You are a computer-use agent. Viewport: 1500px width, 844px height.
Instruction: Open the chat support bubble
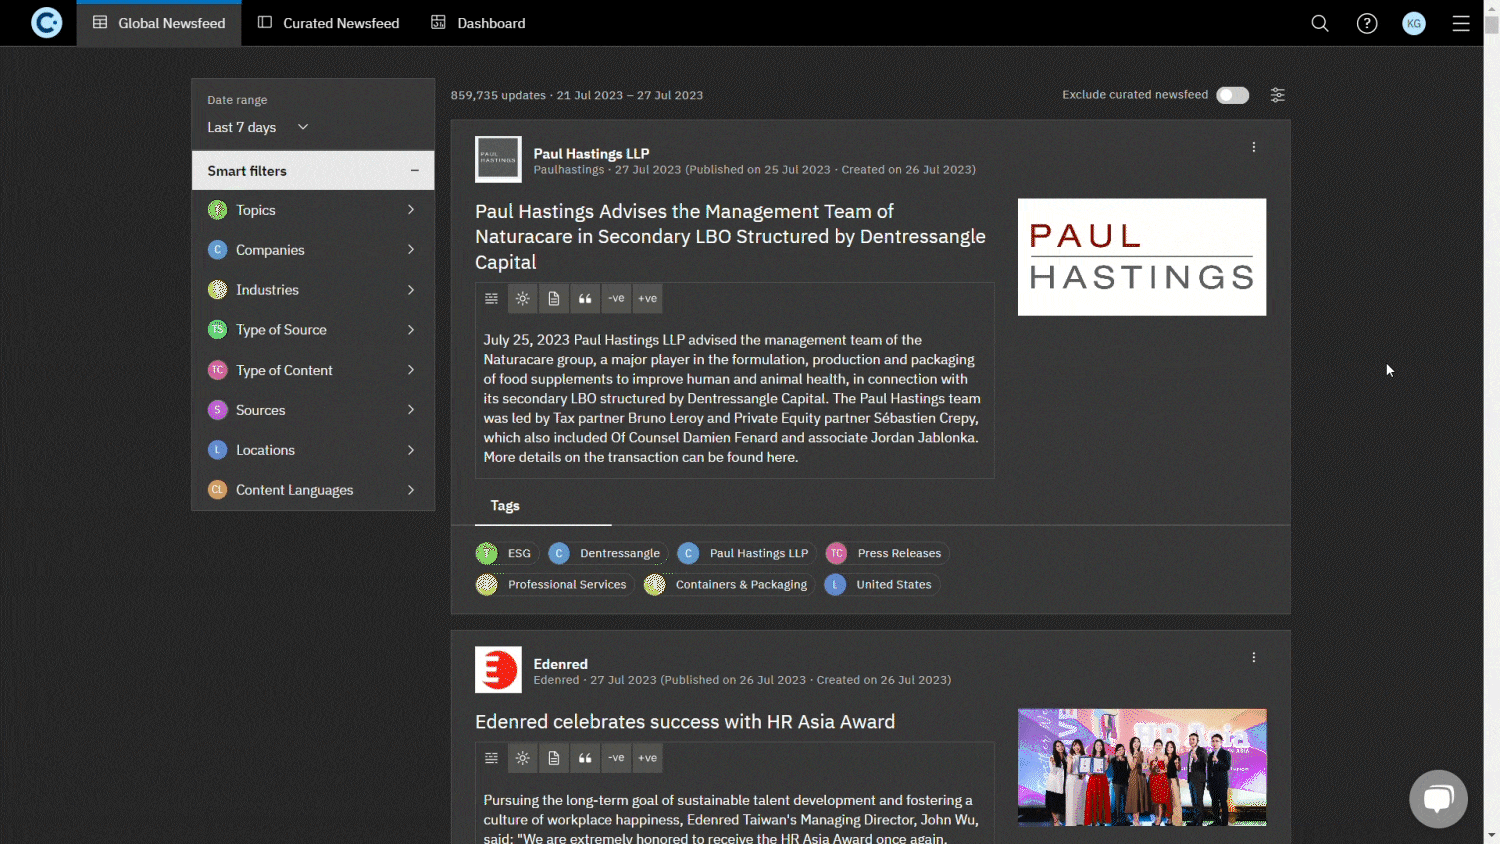click(1438, 798)
